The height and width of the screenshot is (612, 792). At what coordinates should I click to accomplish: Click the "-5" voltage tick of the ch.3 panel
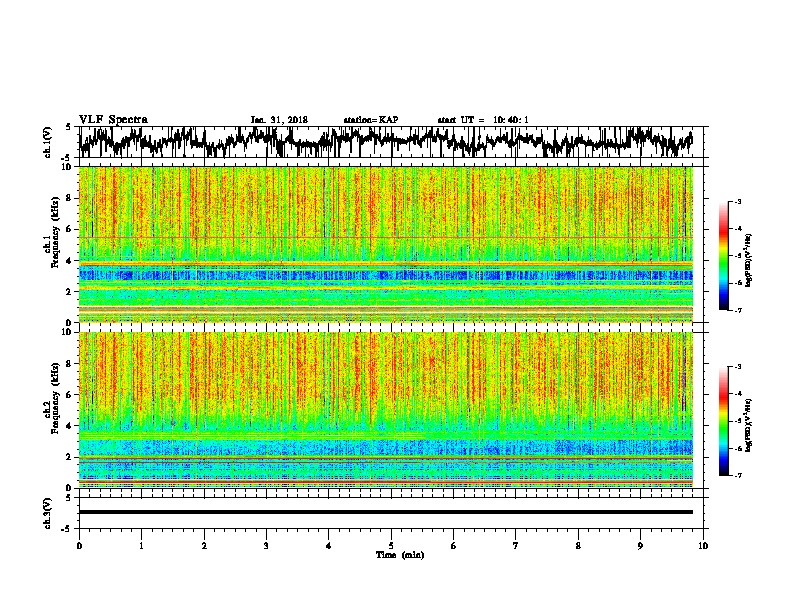(67, 529)
